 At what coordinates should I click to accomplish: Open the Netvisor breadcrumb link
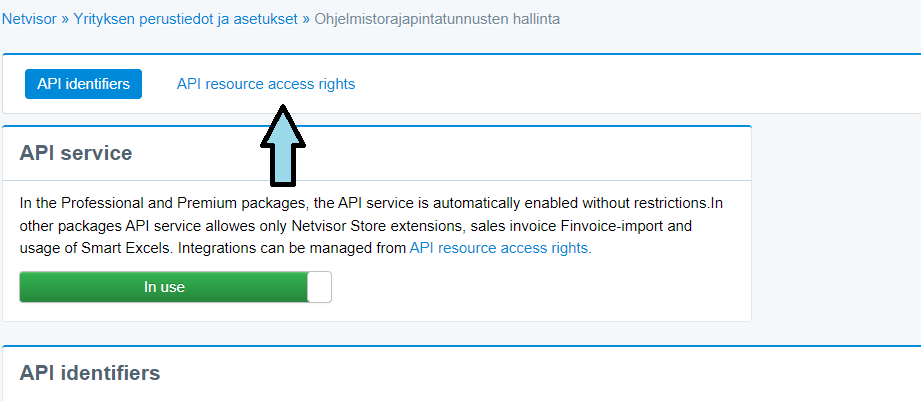click(29, 19)
